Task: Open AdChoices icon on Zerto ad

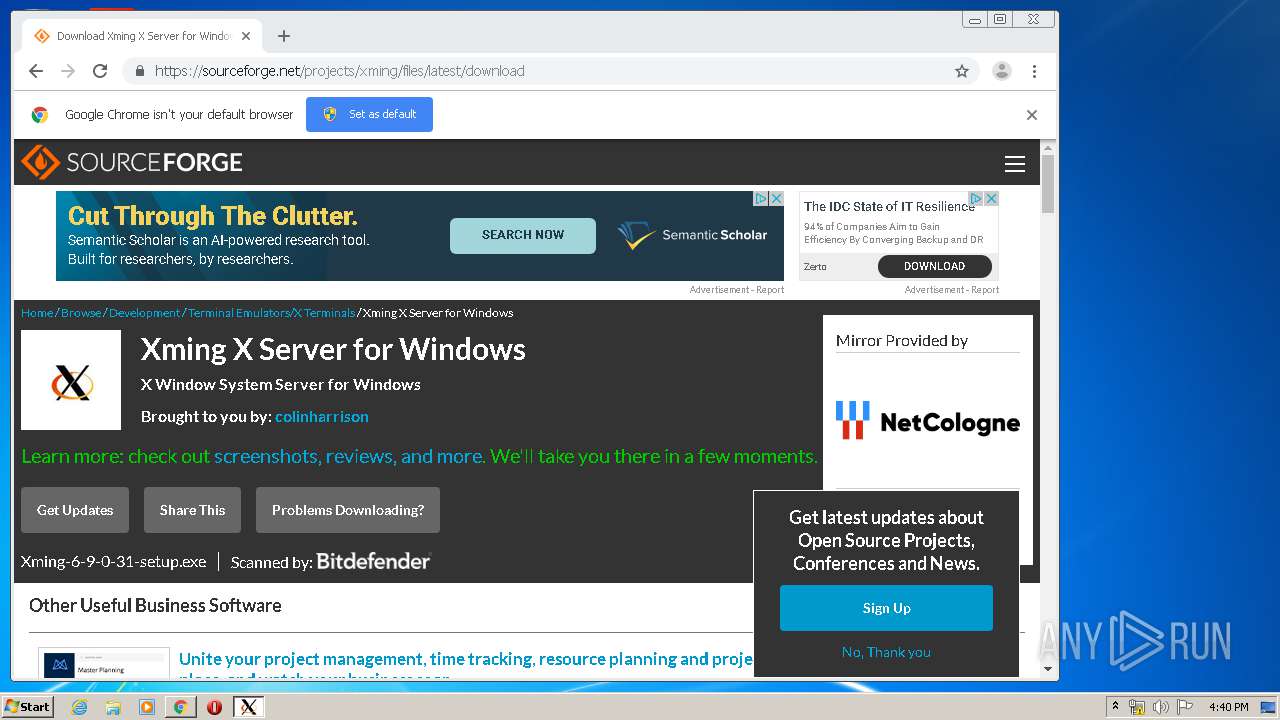Action: (977, 199)
